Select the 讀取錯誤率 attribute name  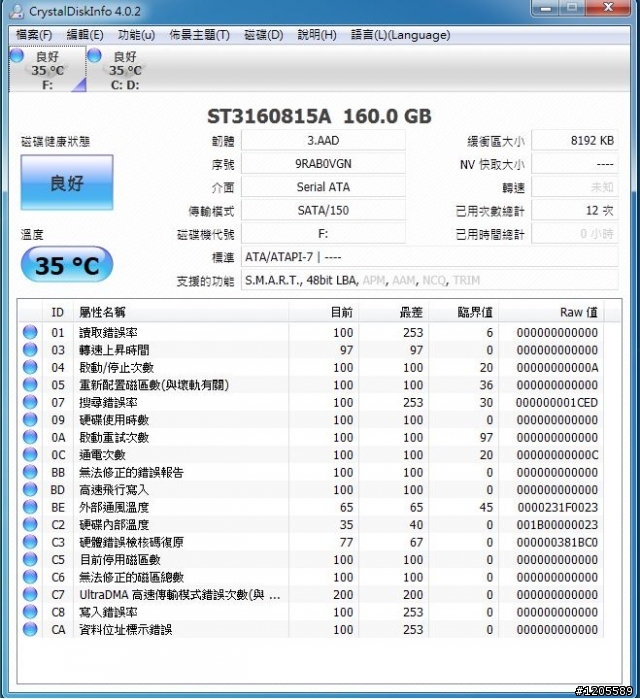coord(108,333)
